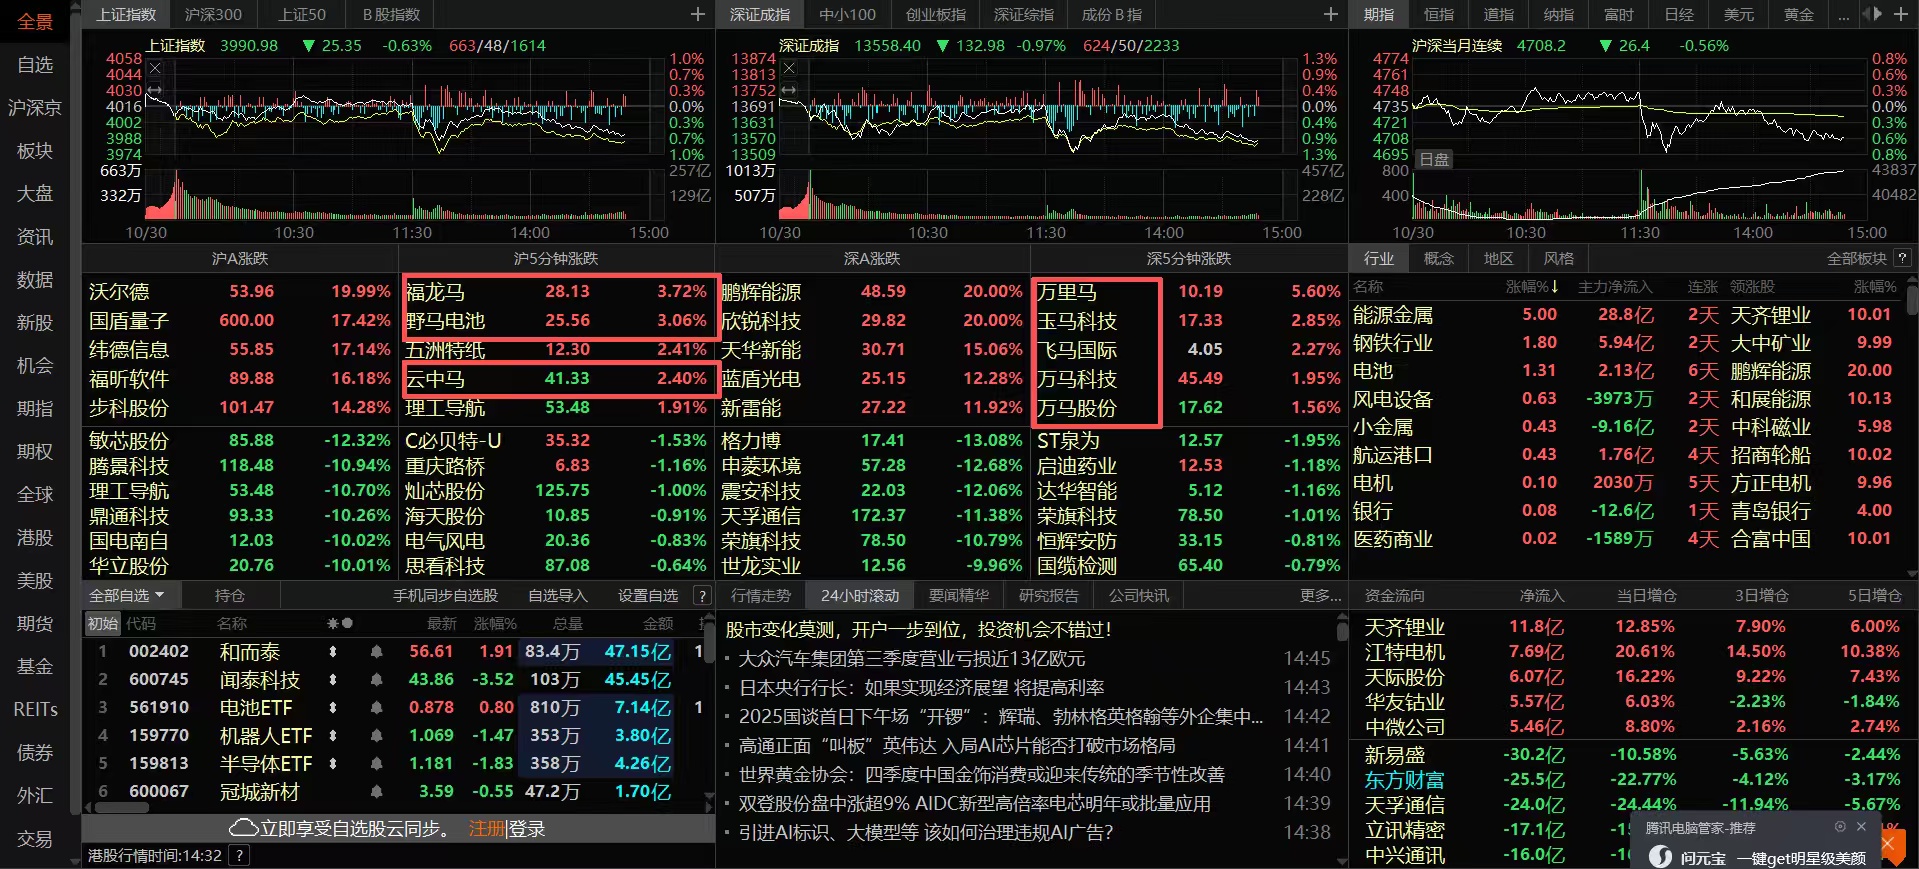Show next futures tabs with right arrow
The image size is (1919, 869).
click(1878, 14)
